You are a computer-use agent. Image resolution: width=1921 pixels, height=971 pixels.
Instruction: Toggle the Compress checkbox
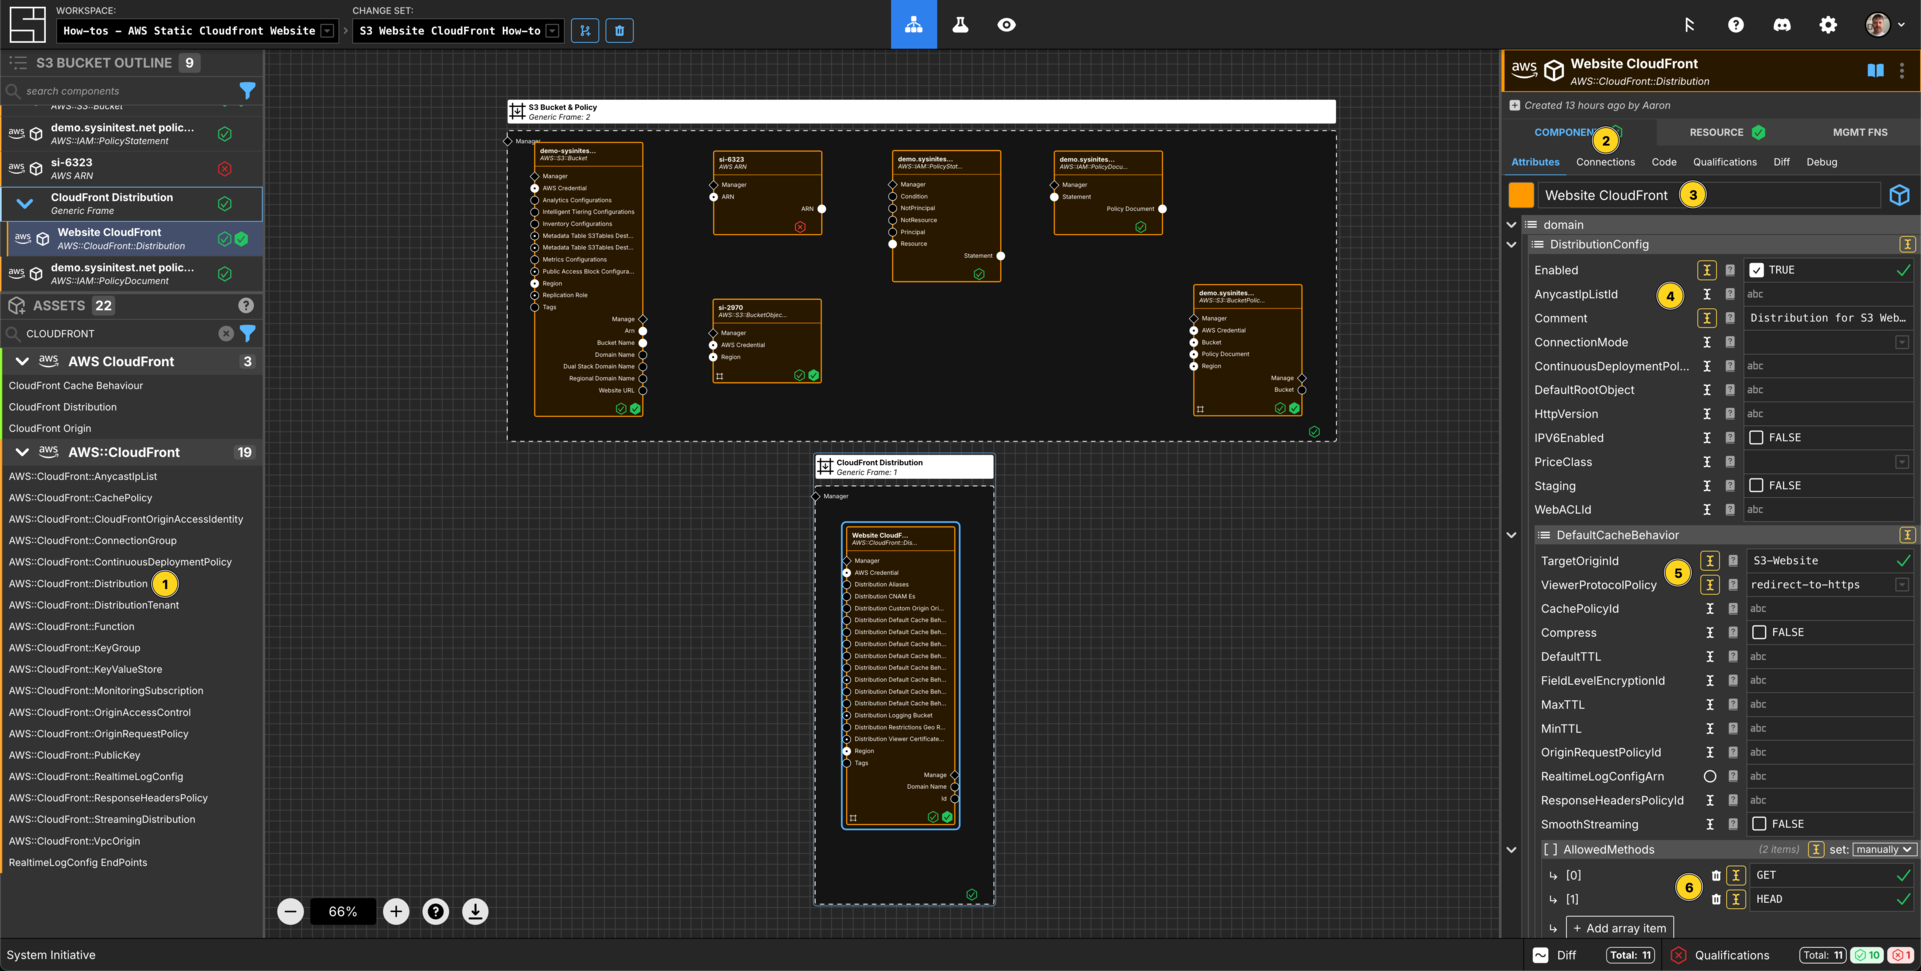click(x=1759, y=632)
